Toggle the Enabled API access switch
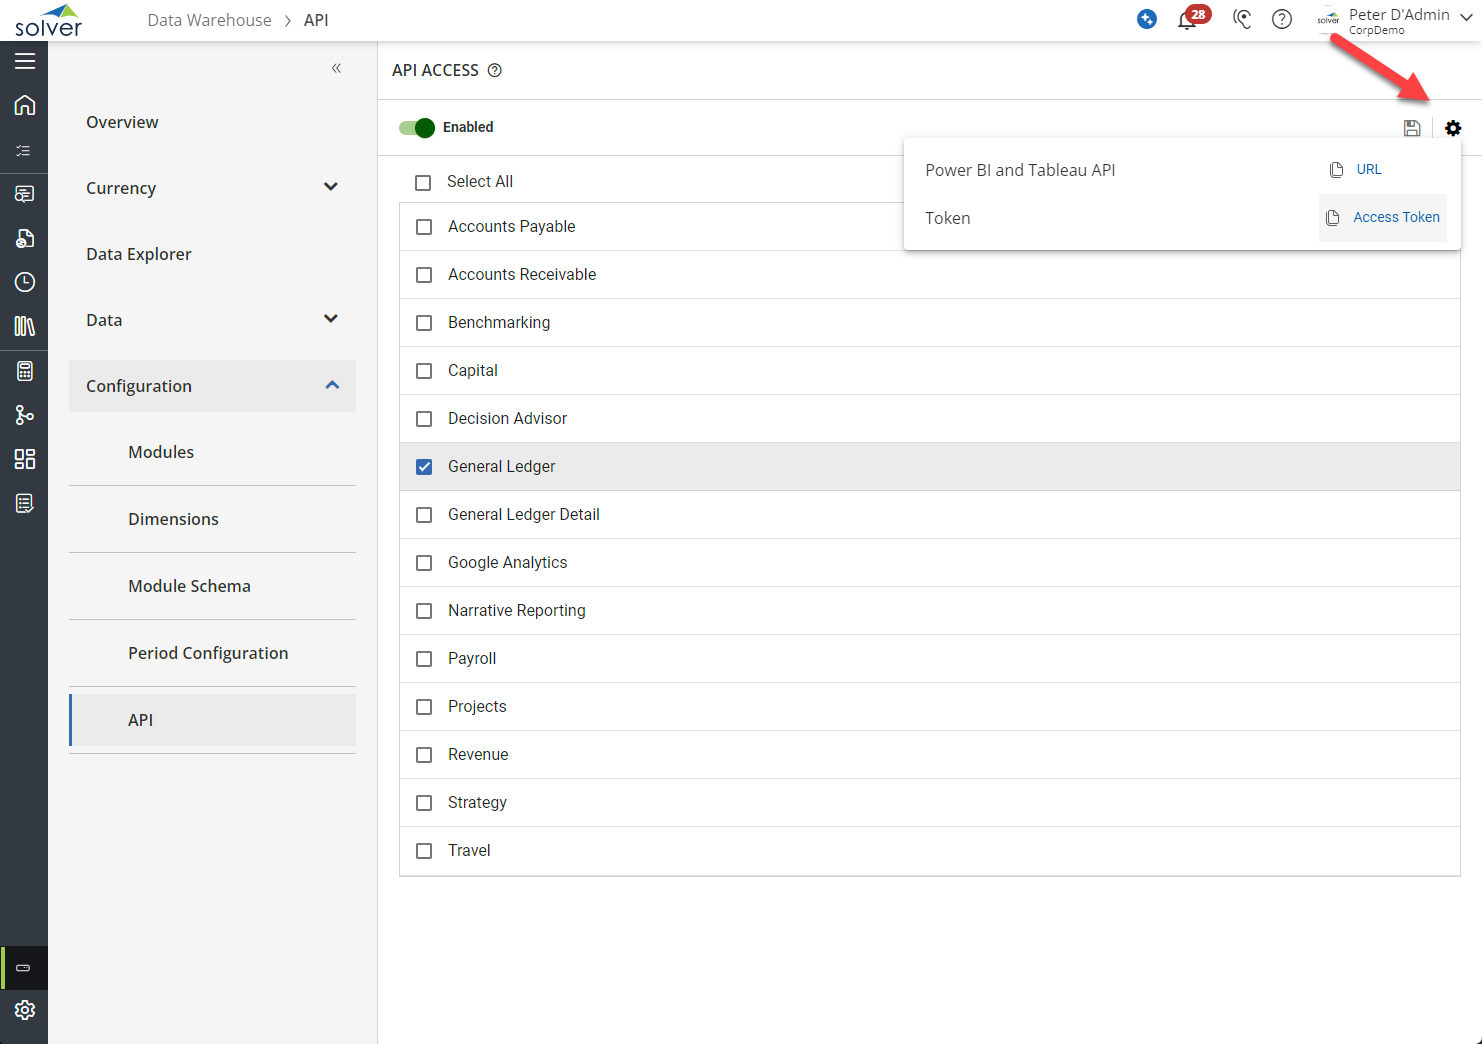This screenshot has height=1044, width=1482. 417,127
